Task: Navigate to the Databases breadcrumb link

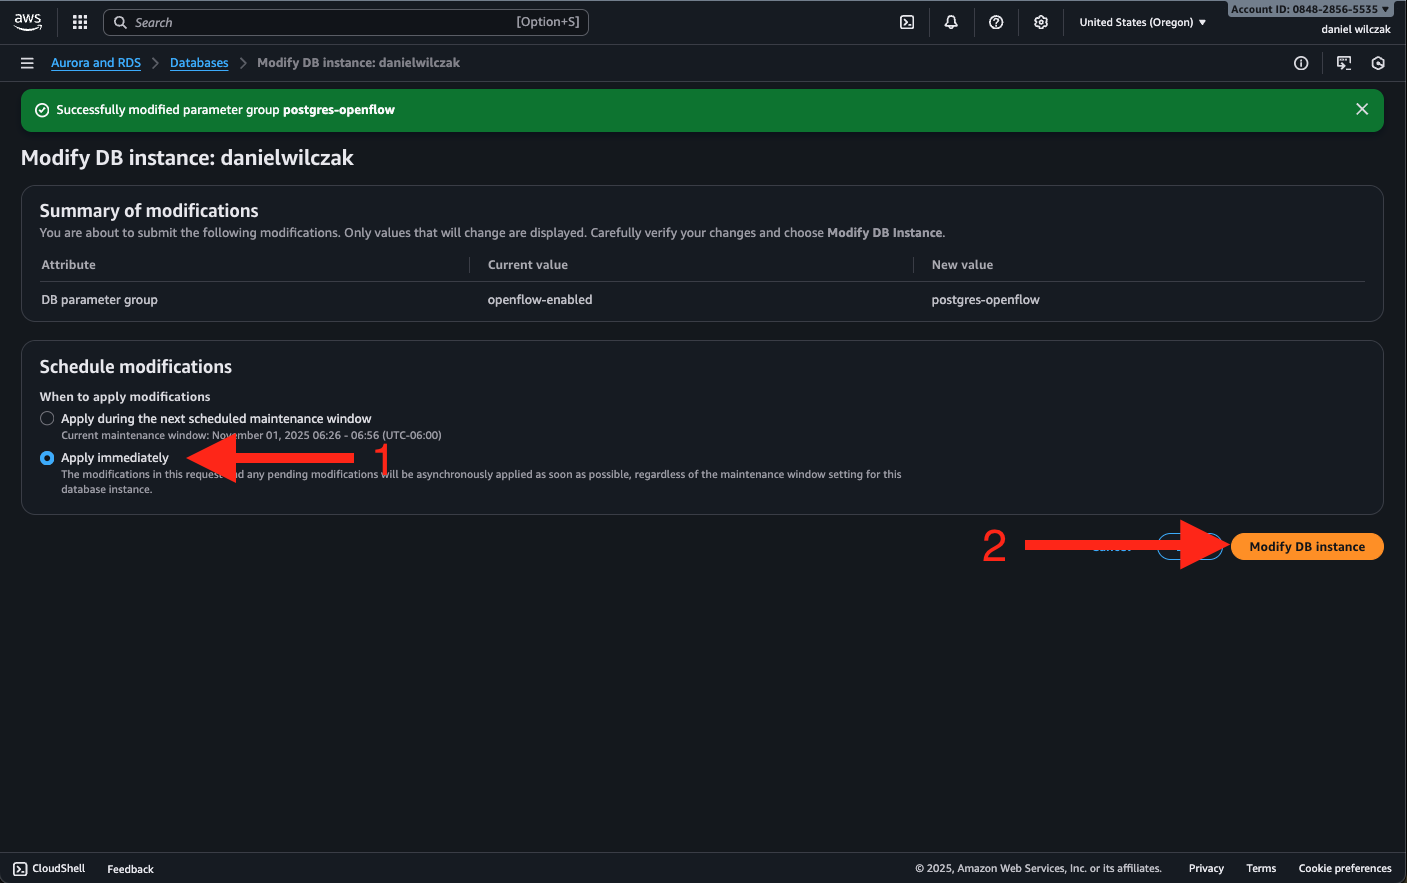Action: tap(199, 63)
